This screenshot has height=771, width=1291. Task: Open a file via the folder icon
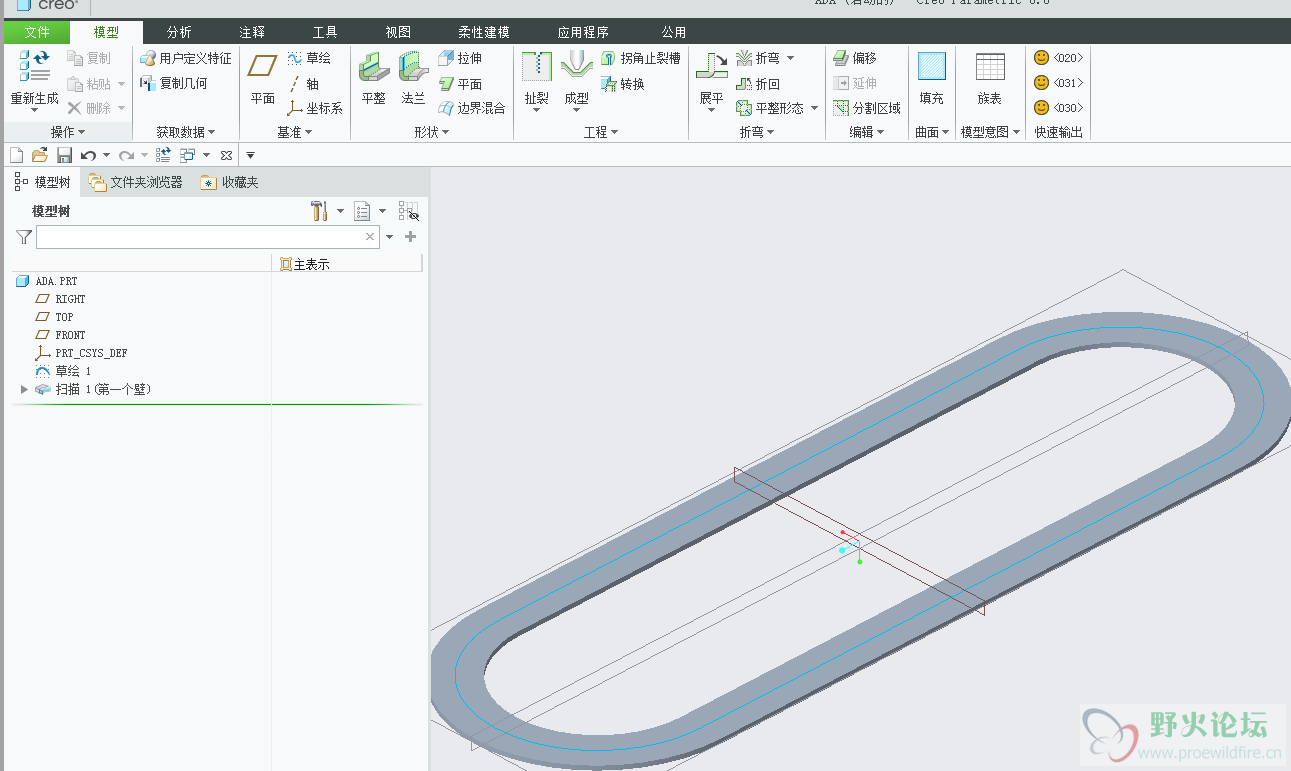pos(40,155)
